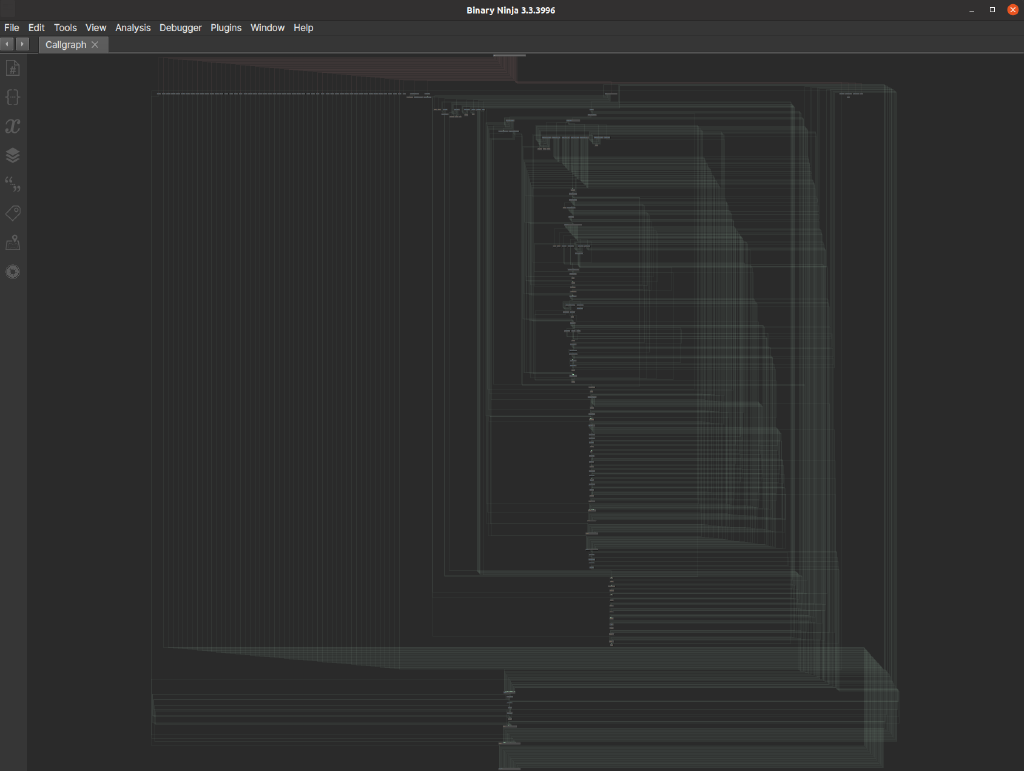
Task: Open the Tools menu
Action: (65, 27)
